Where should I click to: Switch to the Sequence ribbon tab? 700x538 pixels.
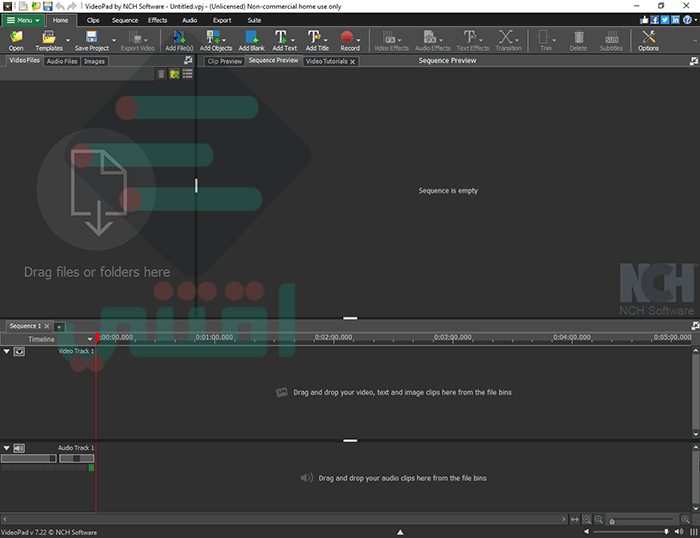[125, 20]
